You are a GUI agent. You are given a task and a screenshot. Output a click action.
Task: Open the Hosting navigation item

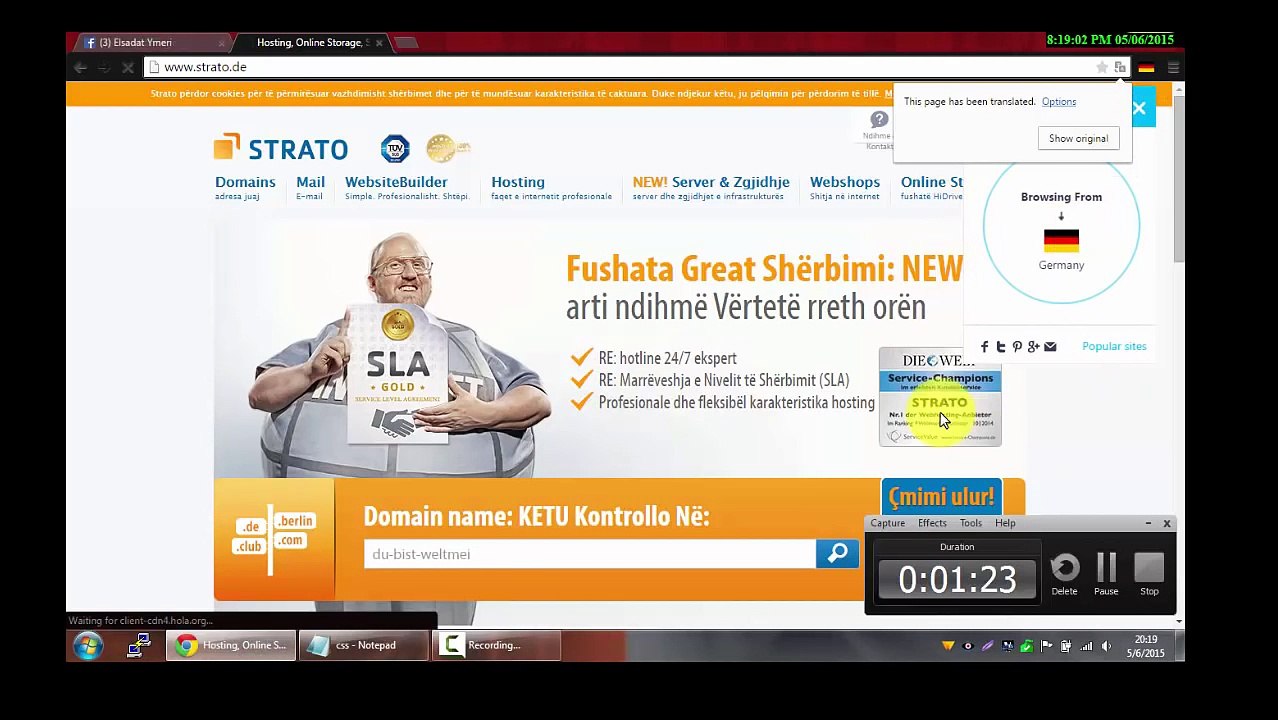click(x=551, y=187)
